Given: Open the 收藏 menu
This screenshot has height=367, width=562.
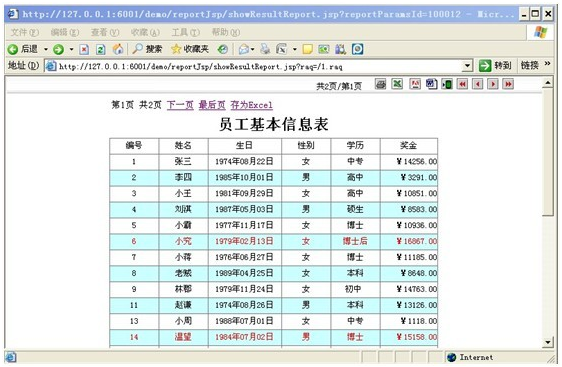Looking at the screenshot, I should (145, 33).
